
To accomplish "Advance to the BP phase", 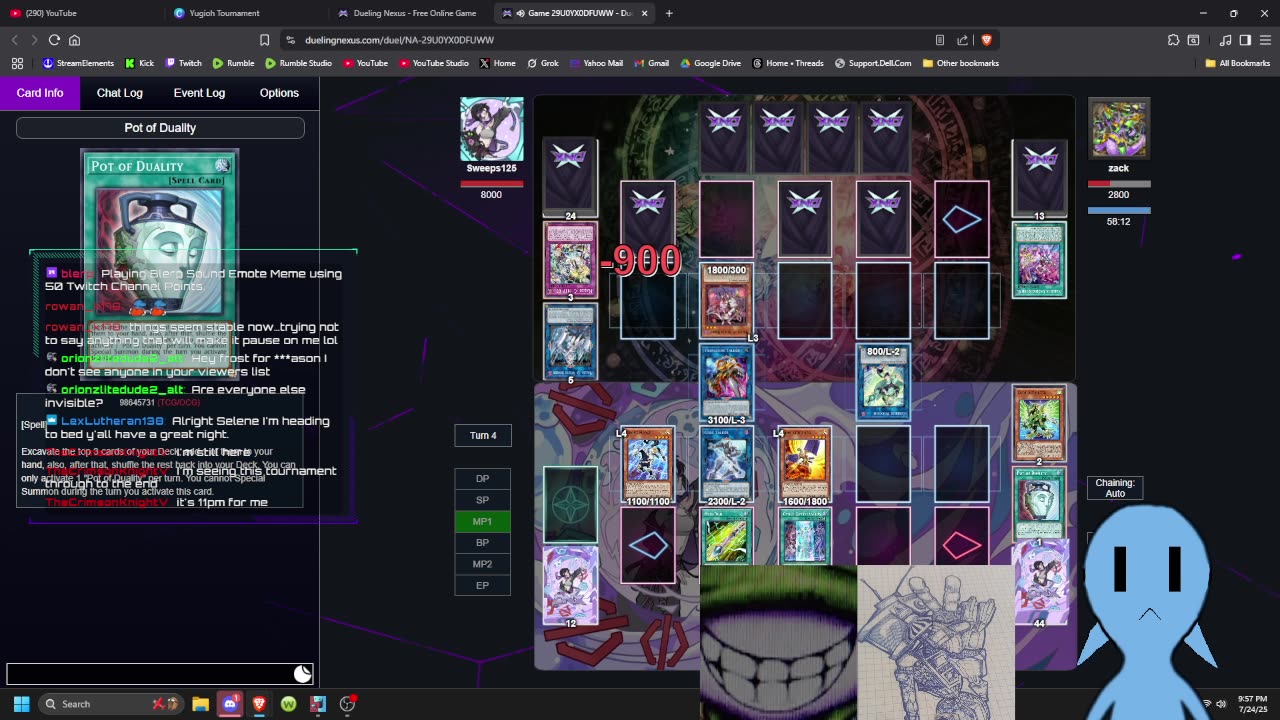I will click(x=482, y=542).
